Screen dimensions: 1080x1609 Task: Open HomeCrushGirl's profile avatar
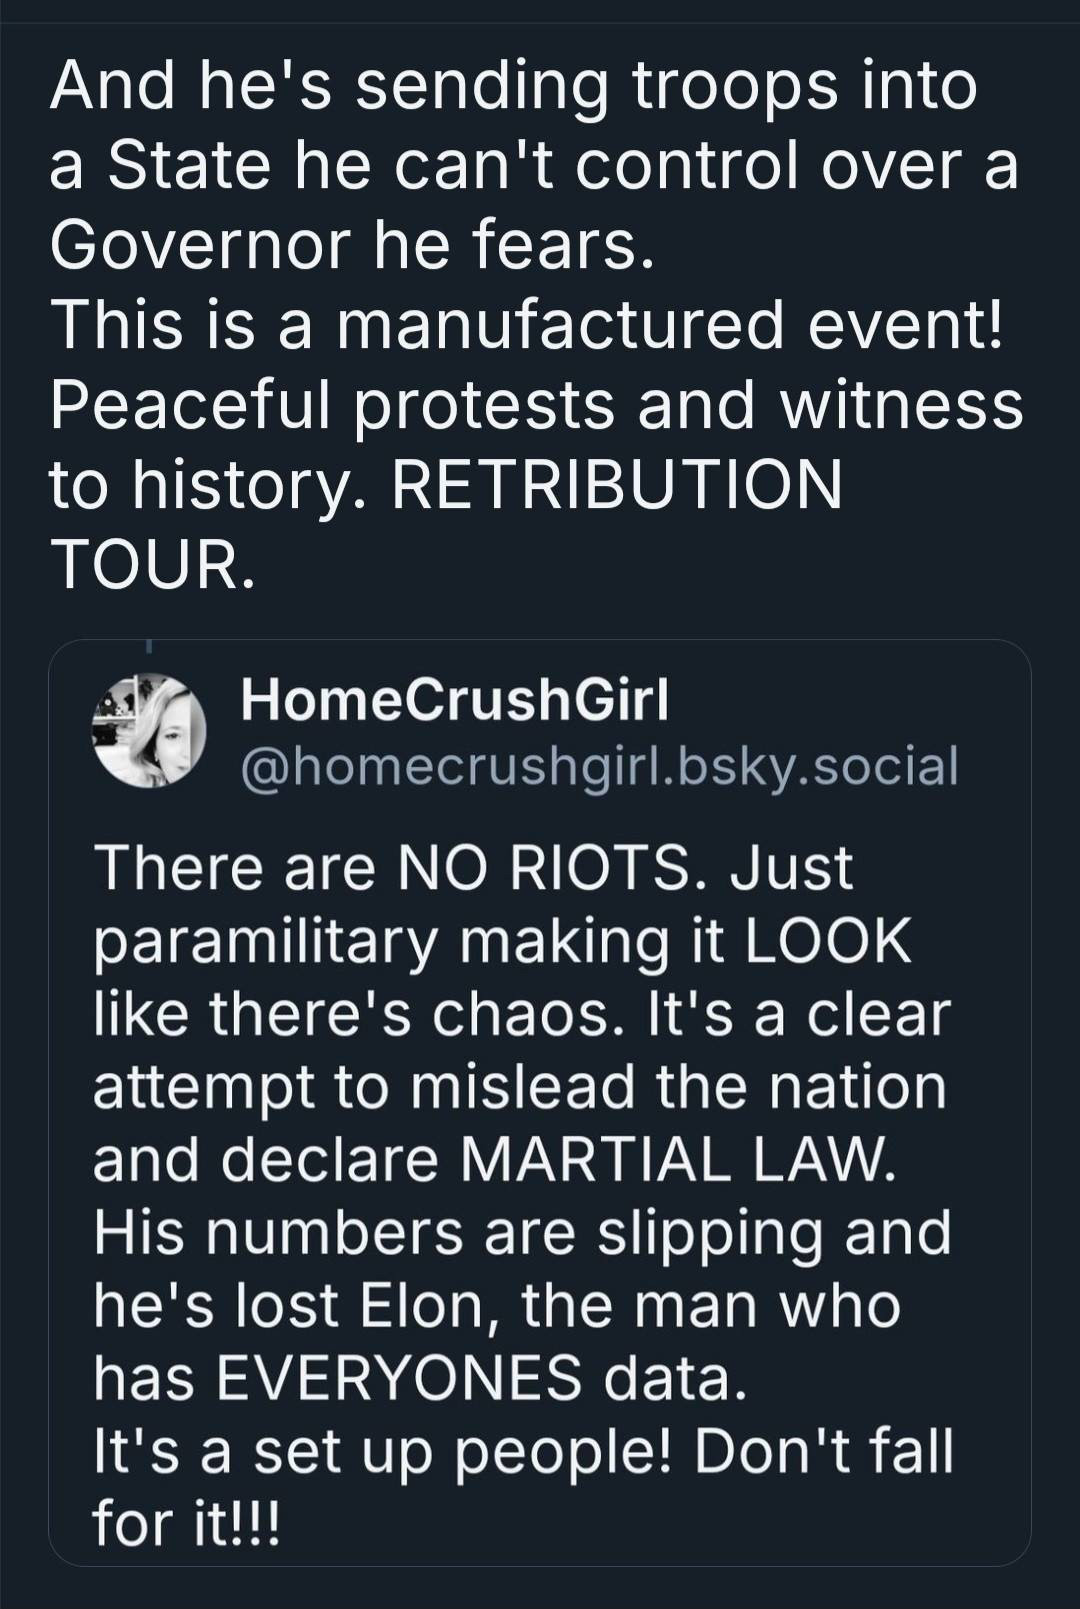[149, 729]
